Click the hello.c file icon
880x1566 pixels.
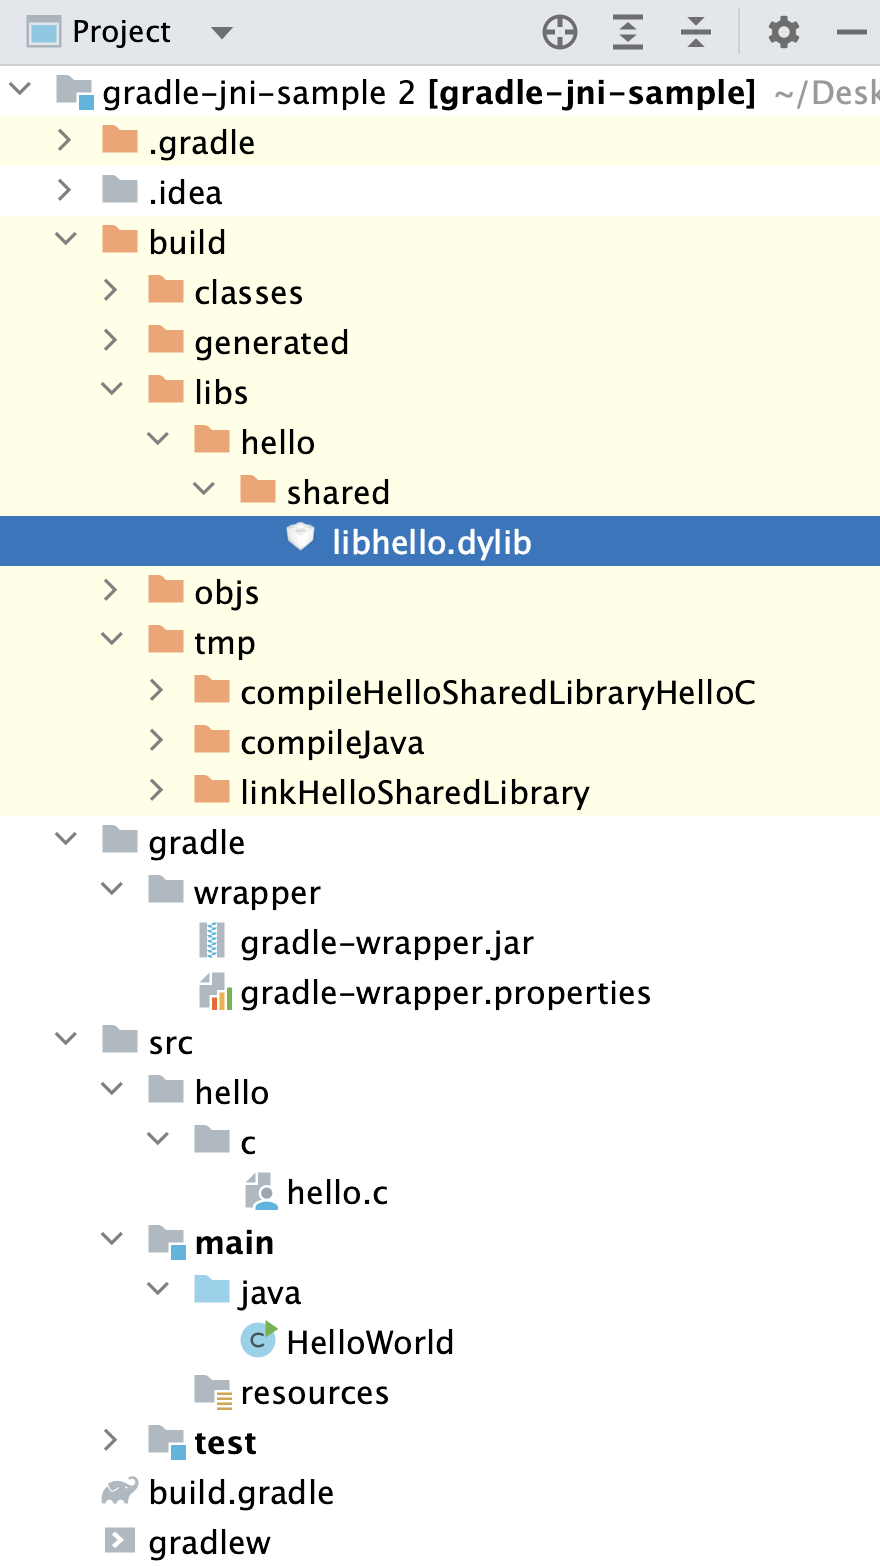click(x=260, y=1191)
